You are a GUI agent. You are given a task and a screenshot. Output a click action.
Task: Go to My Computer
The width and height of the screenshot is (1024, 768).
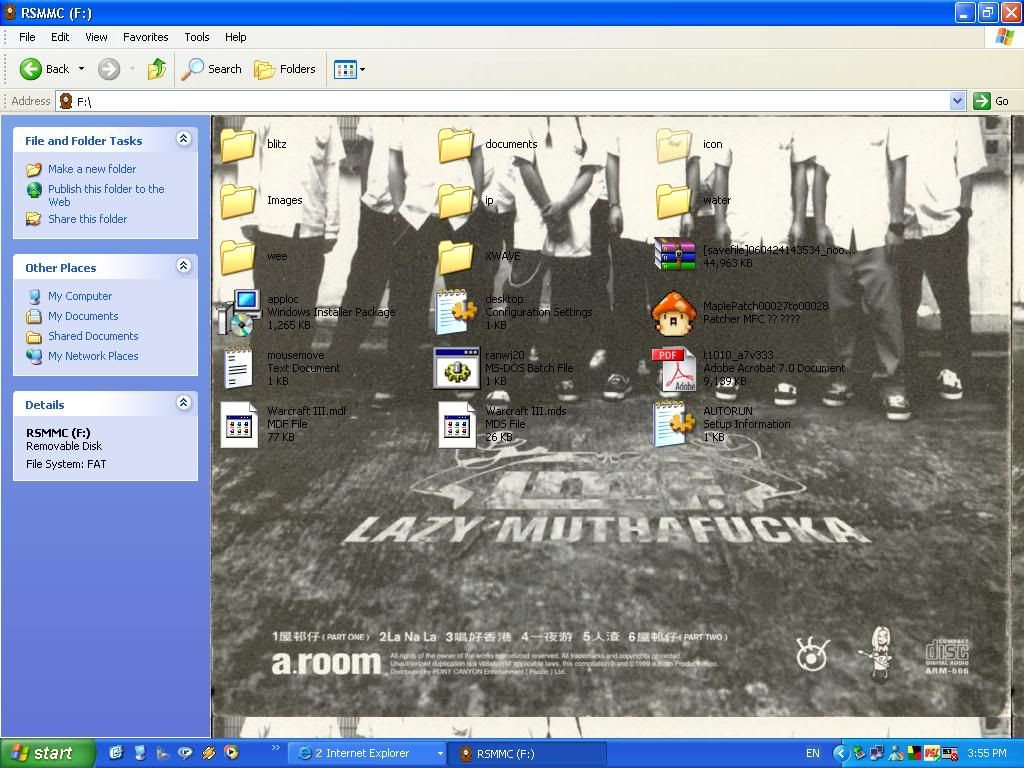(80, 296)
